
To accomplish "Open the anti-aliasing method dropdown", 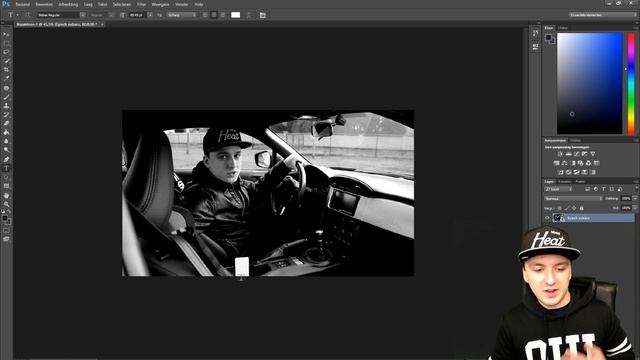I will click(x=181, y=15).
